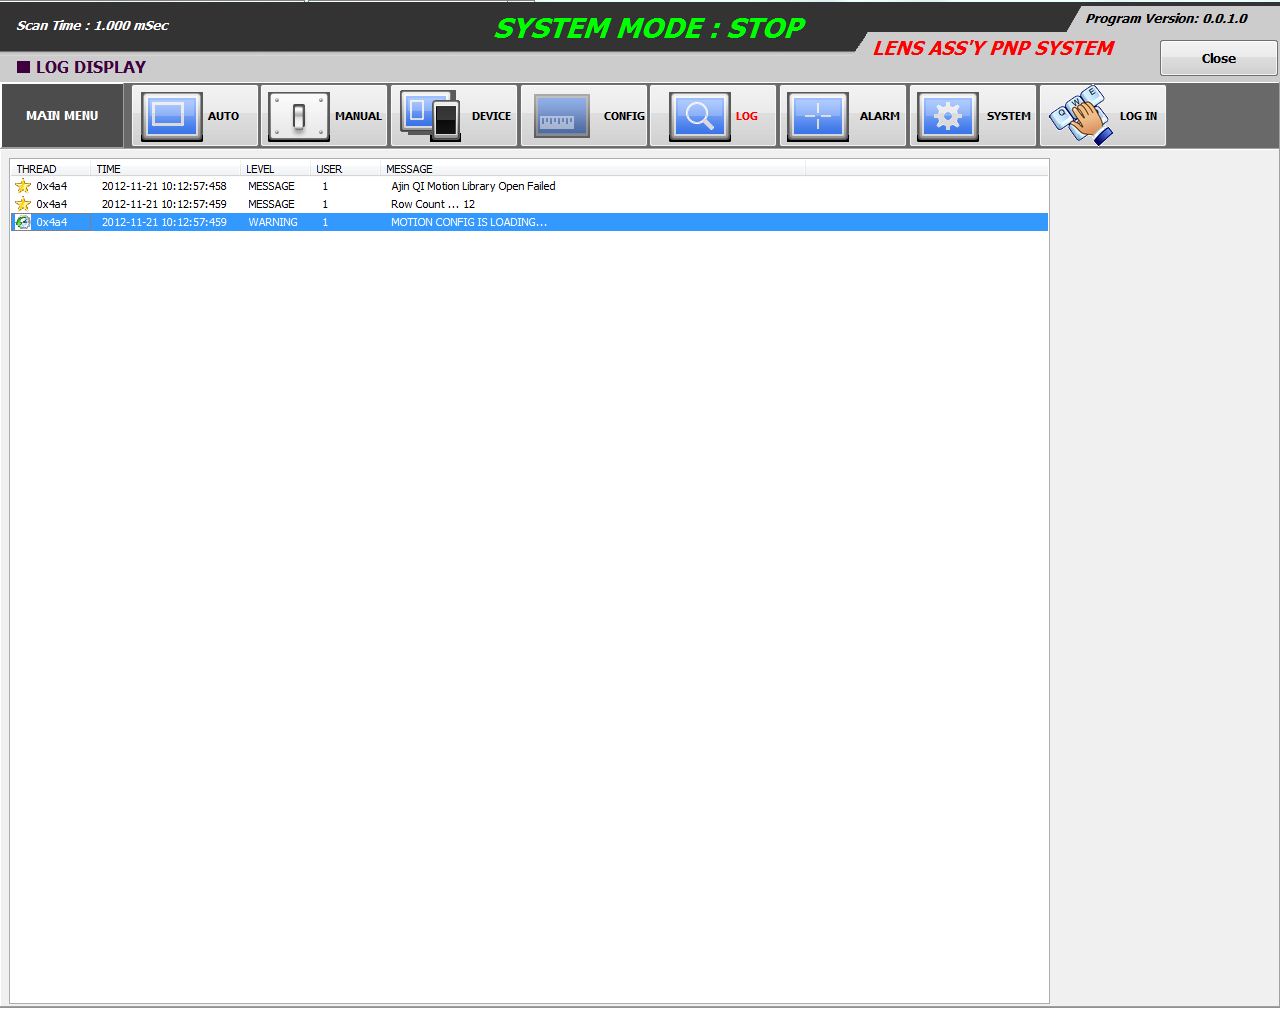Click the AUTO mode monitor icon
1280x1009 pixels.
tap(171, 116)
